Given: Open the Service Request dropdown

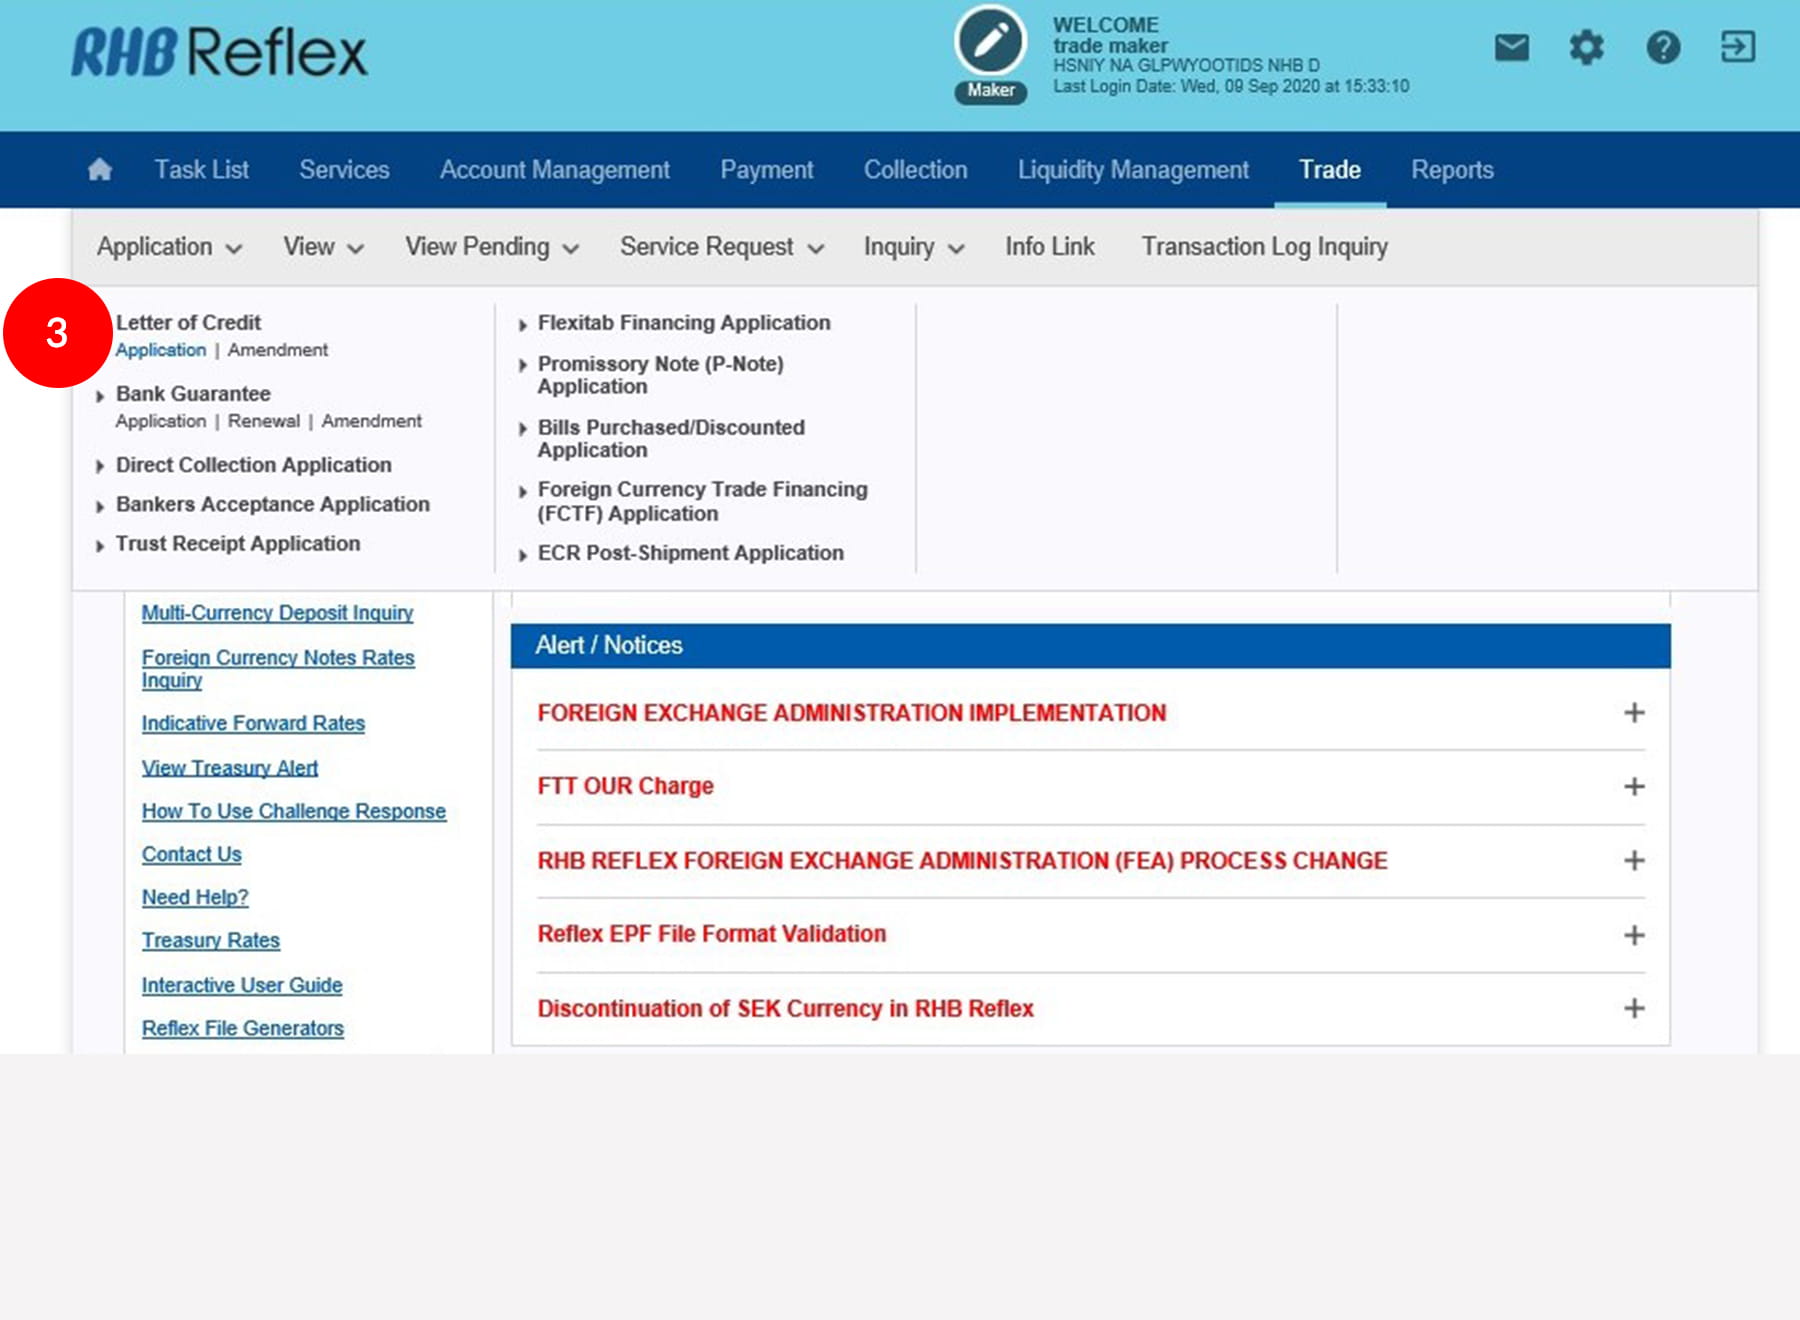Looking at the screenshot, I should pos(721,247).
